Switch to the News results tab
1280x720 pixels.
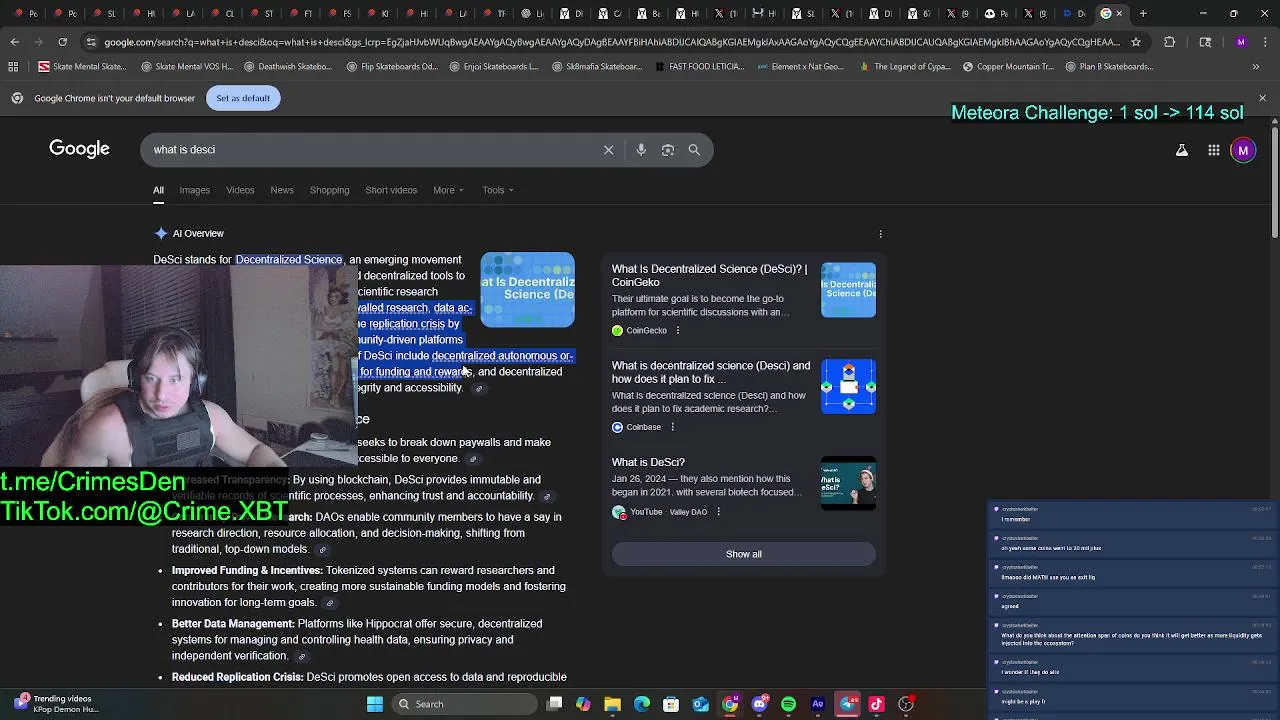[282, 190]
